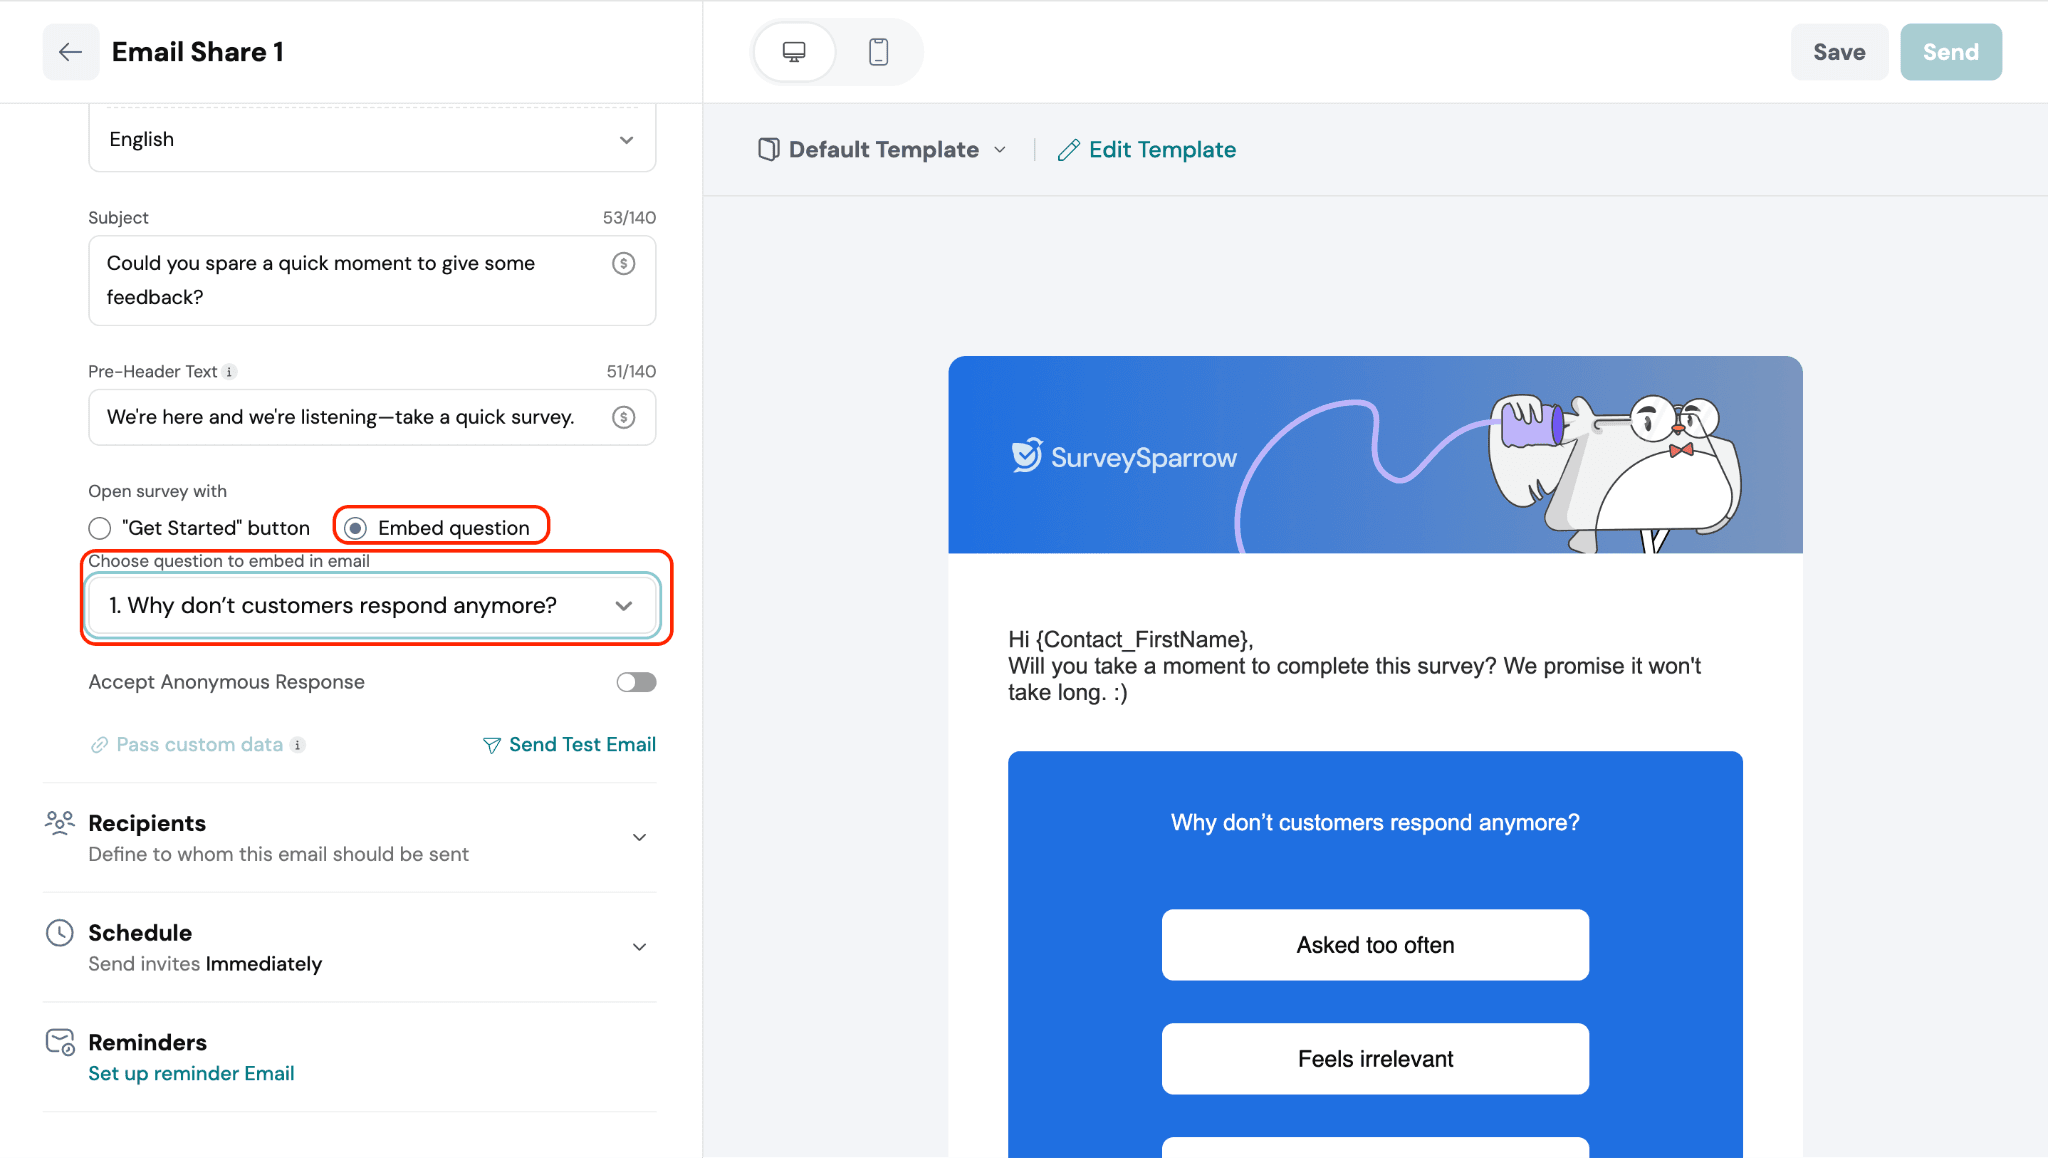Screen dimensions: 2048x1158
Task: Click Pre-Header Text info icon
Action: (230, 372)
